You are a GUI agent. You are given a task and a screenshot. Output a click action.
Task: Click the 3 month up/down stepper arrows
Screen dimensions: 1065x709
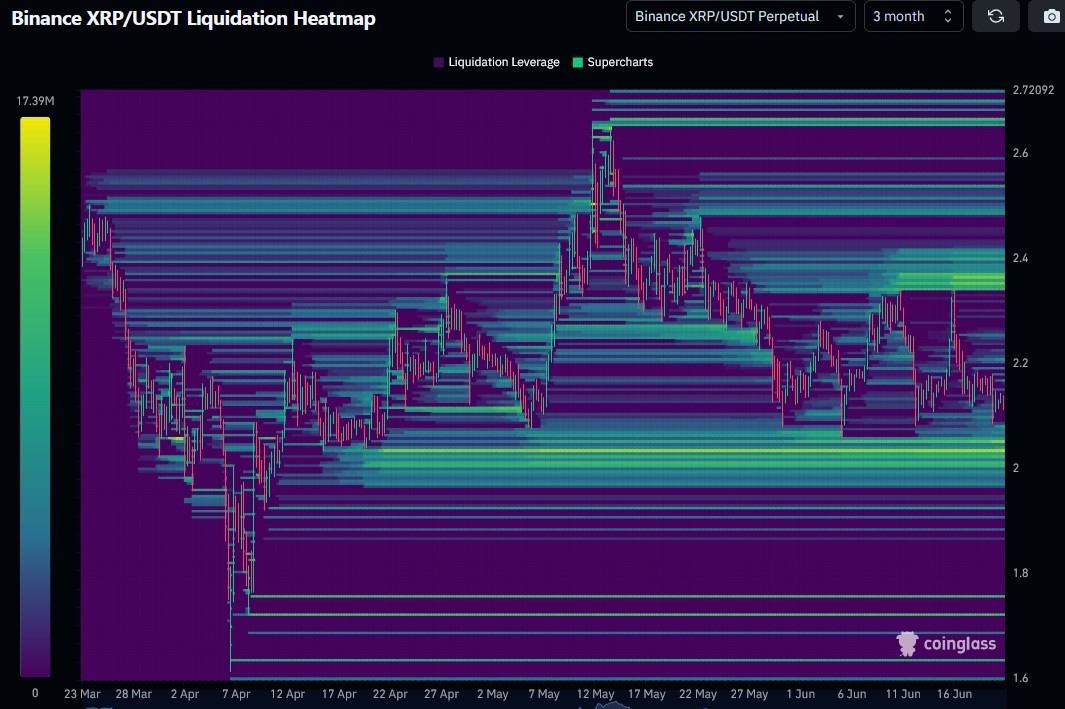point(947,16)
